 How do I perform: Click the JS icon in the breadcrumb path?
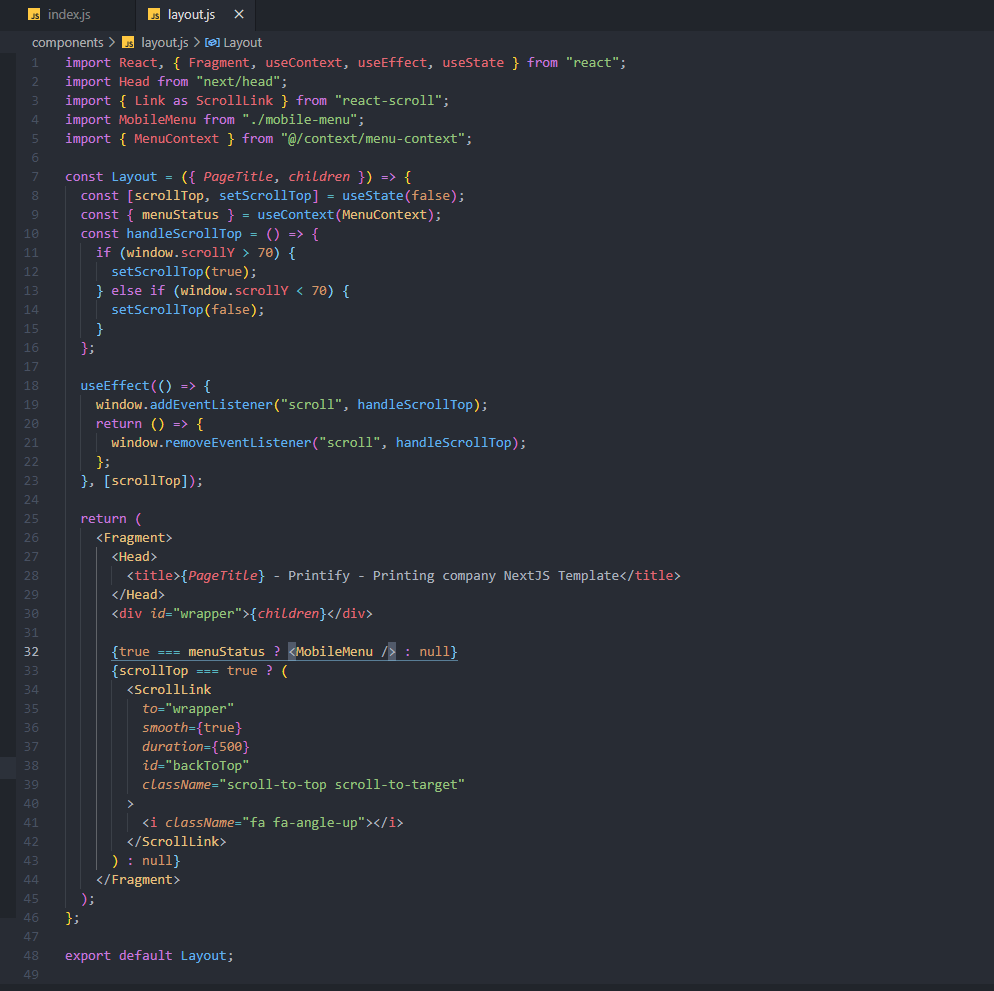[128, 42]
